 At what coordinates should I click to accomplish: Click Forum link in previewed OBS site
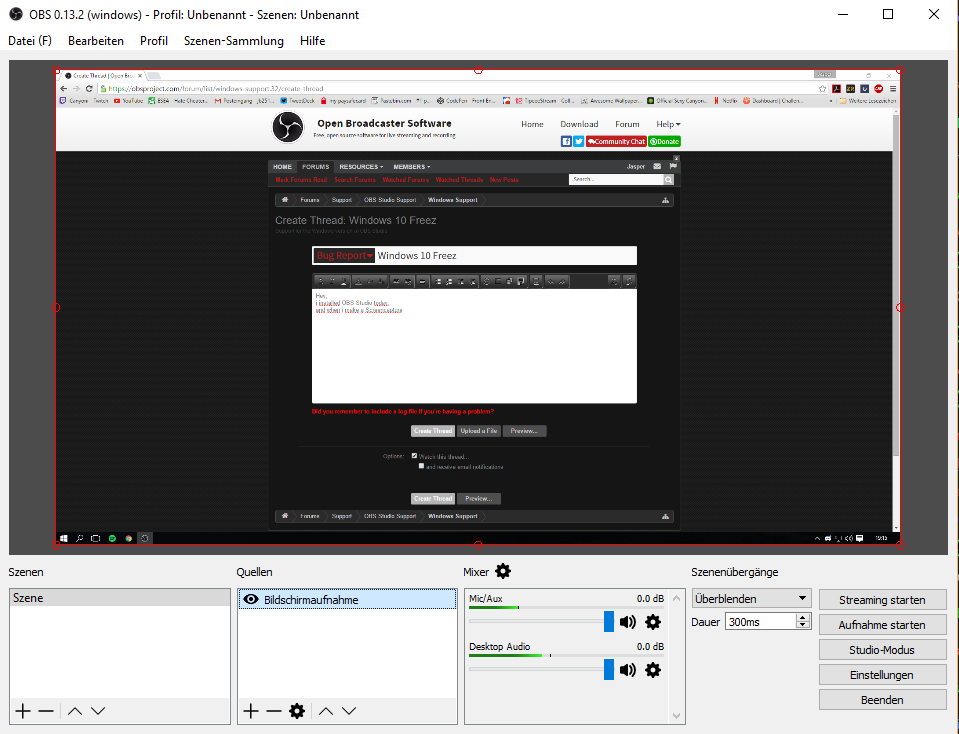pyautogui.click(x=627, y=124)
